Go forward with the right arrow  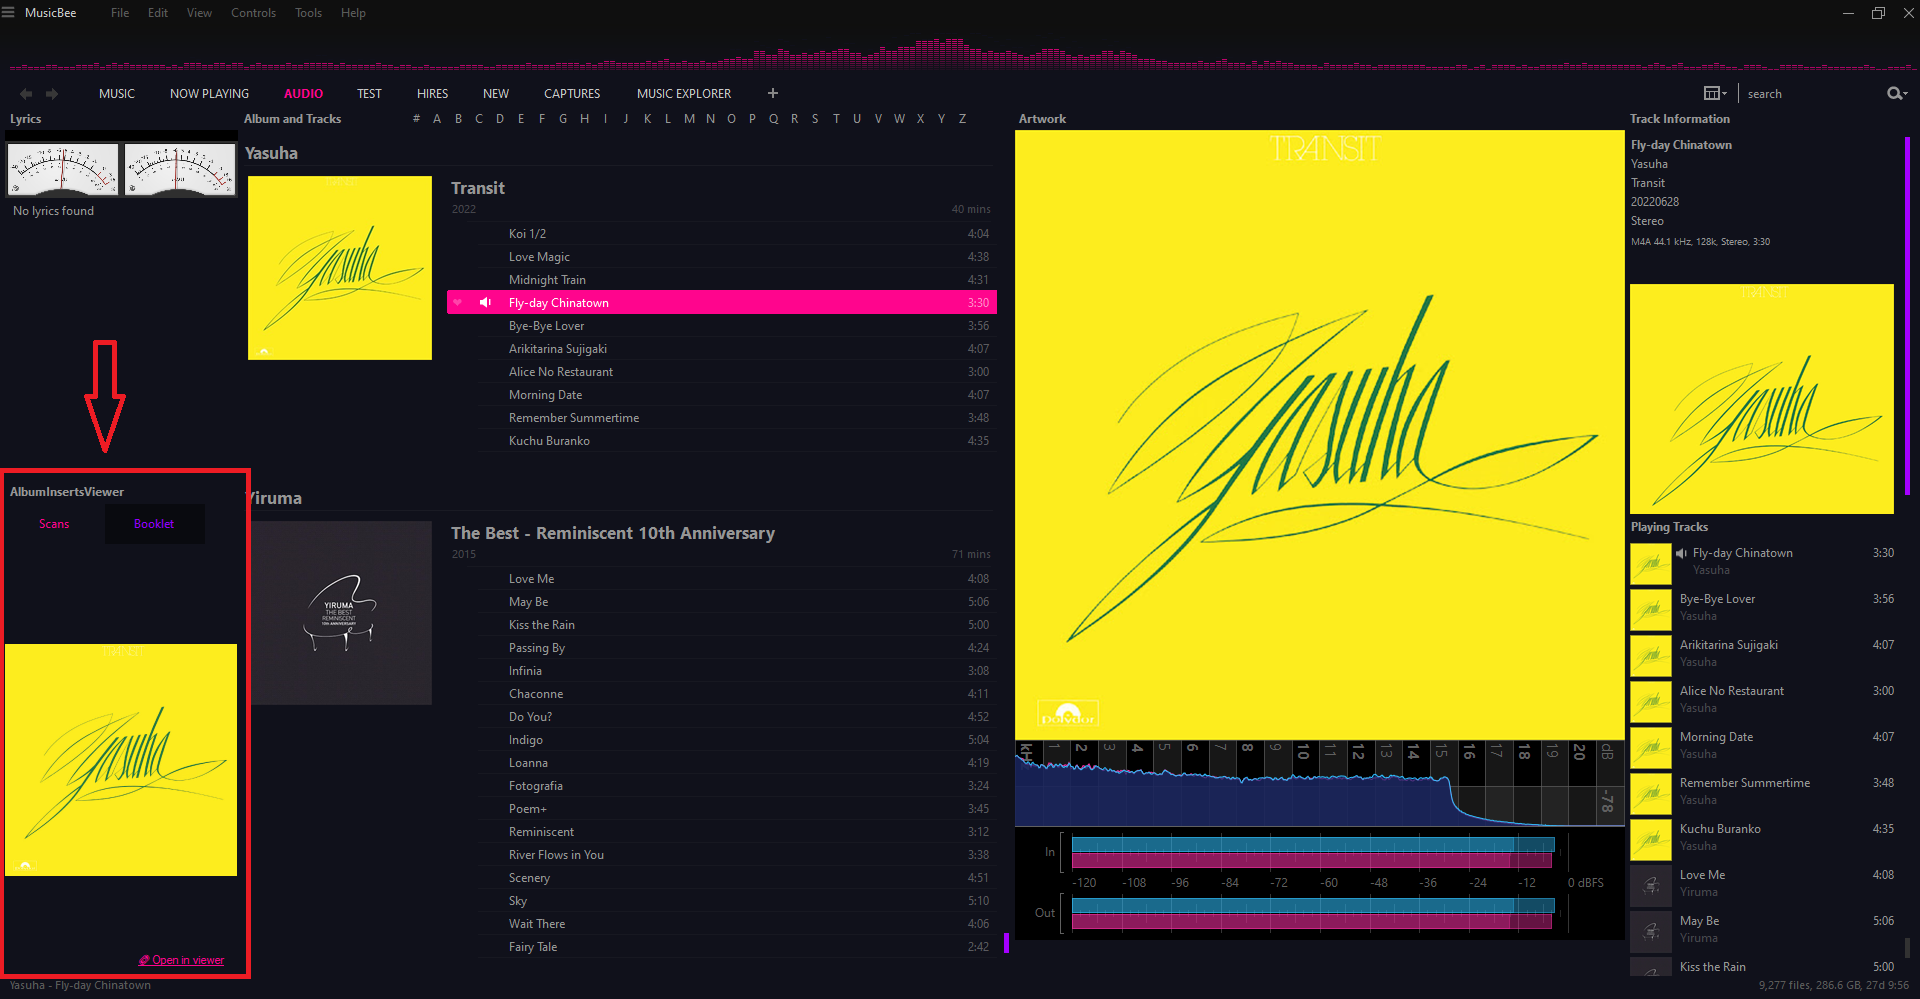[x=52, y=94]
